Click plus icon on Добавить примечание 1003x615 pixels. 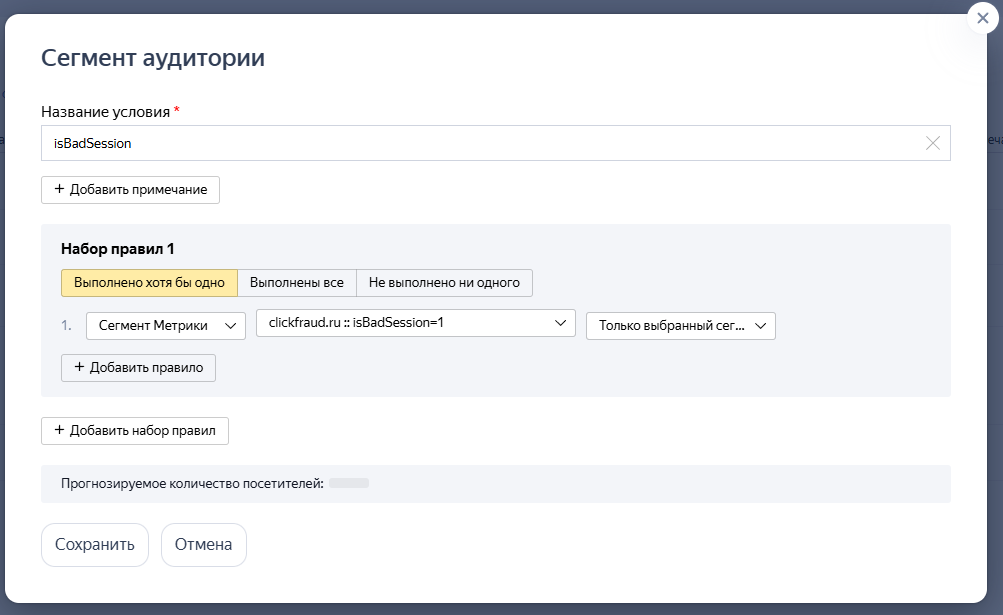pos(59,190)
